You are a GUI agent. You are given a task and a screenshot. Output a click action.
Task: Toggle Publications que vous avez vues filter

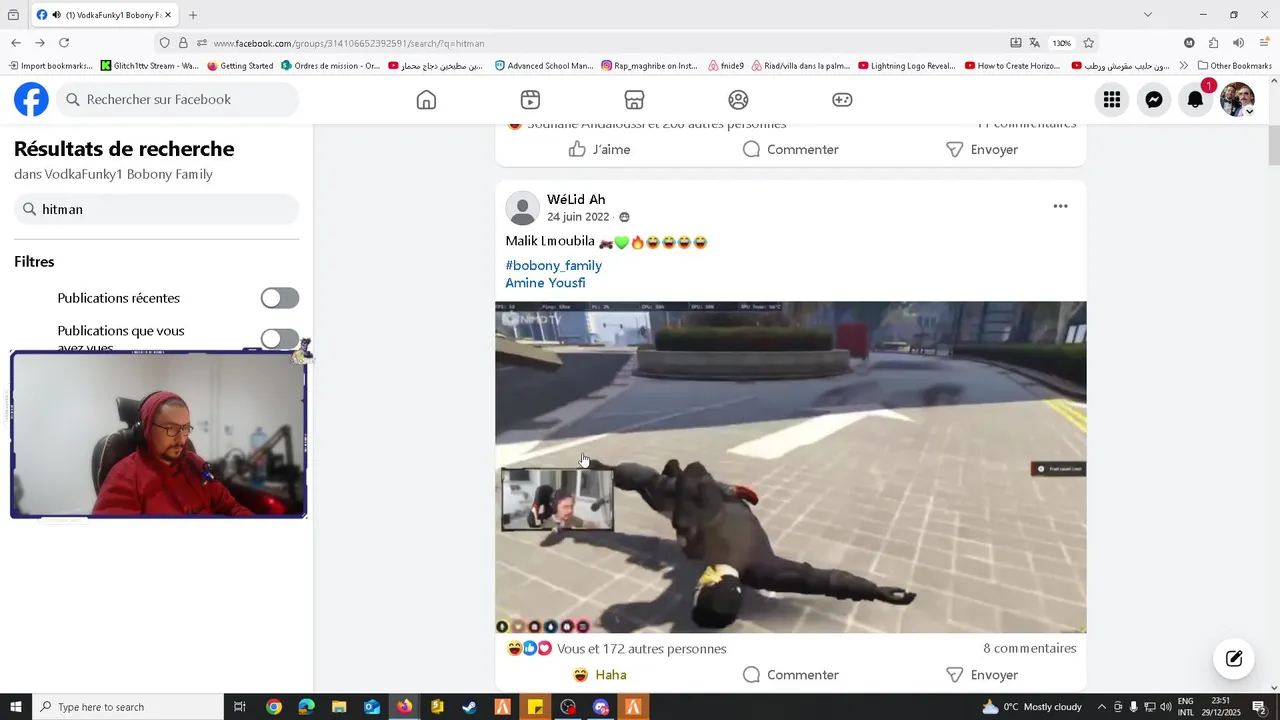(x=280, y=339)
